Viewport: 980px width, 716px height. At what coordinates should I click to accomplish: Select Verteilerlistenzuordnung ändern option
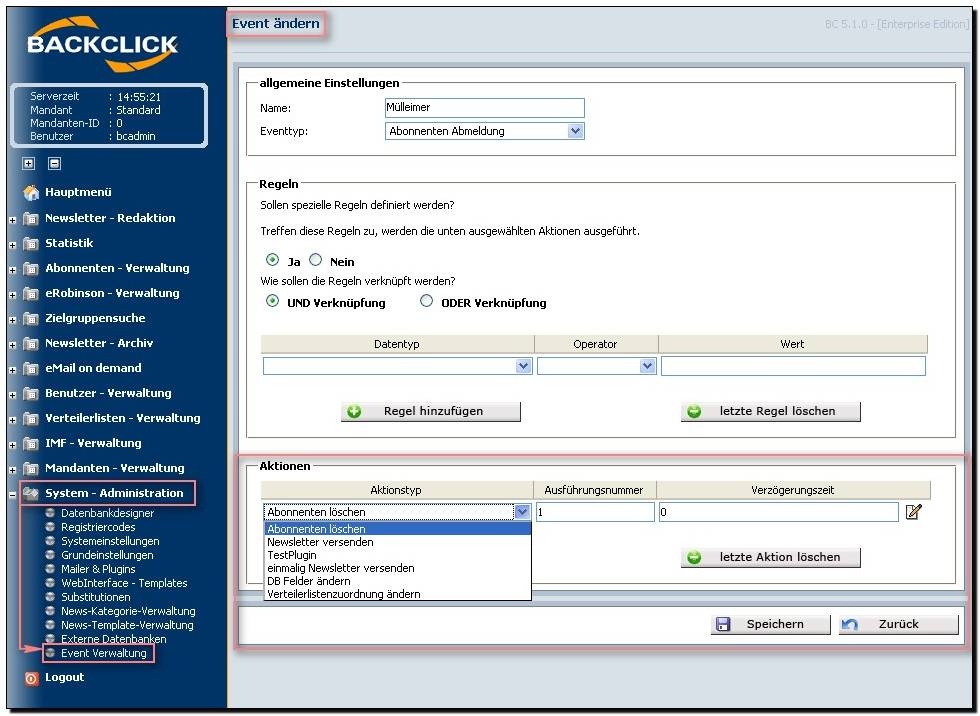coord(398,594)
